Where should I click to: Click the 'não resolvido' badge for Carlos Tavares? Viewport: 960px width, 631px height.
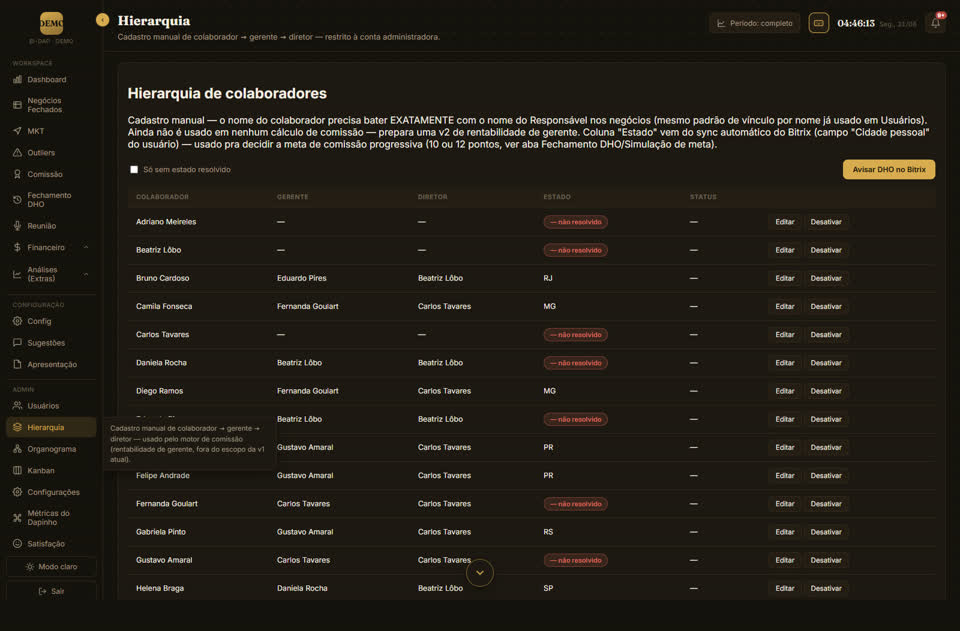576,335
